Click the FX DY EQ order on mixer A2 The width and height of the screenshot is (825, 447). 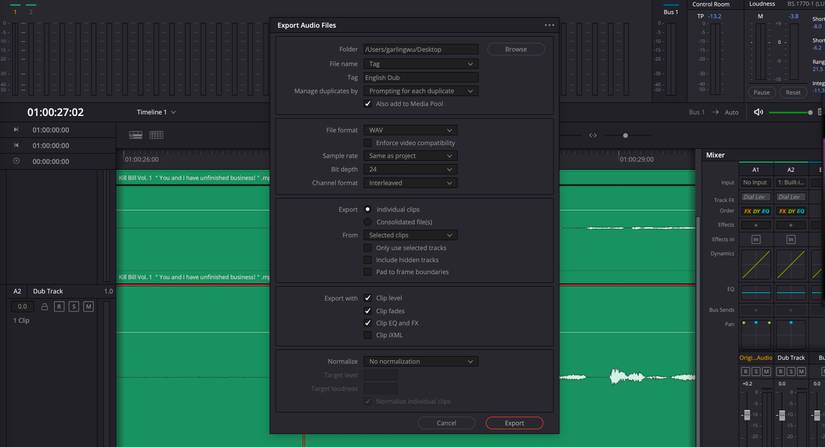[x=791, y=211]
